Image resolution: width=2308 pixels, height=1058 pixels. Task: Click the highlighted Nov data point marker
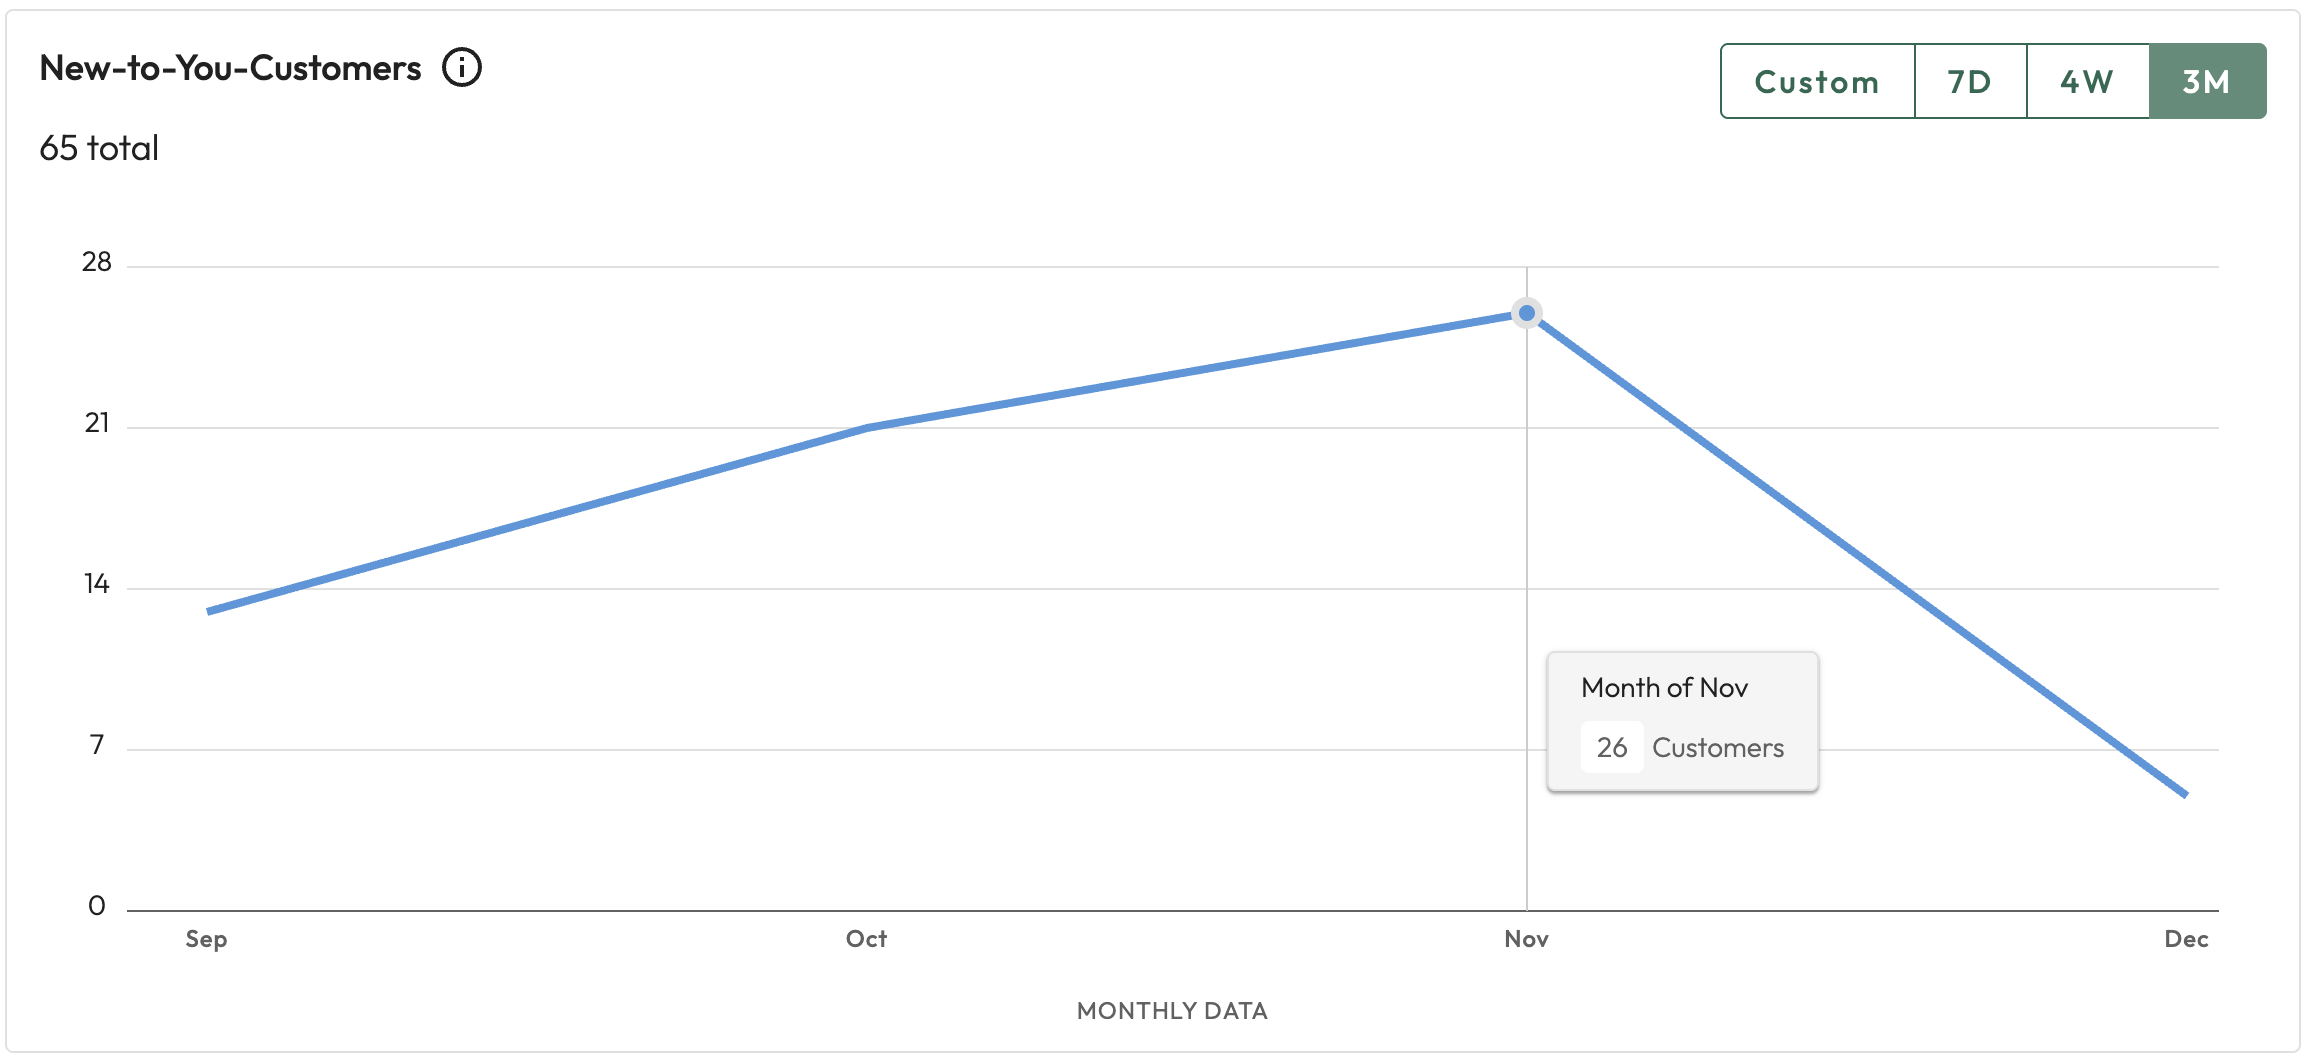click(1527, 313)
